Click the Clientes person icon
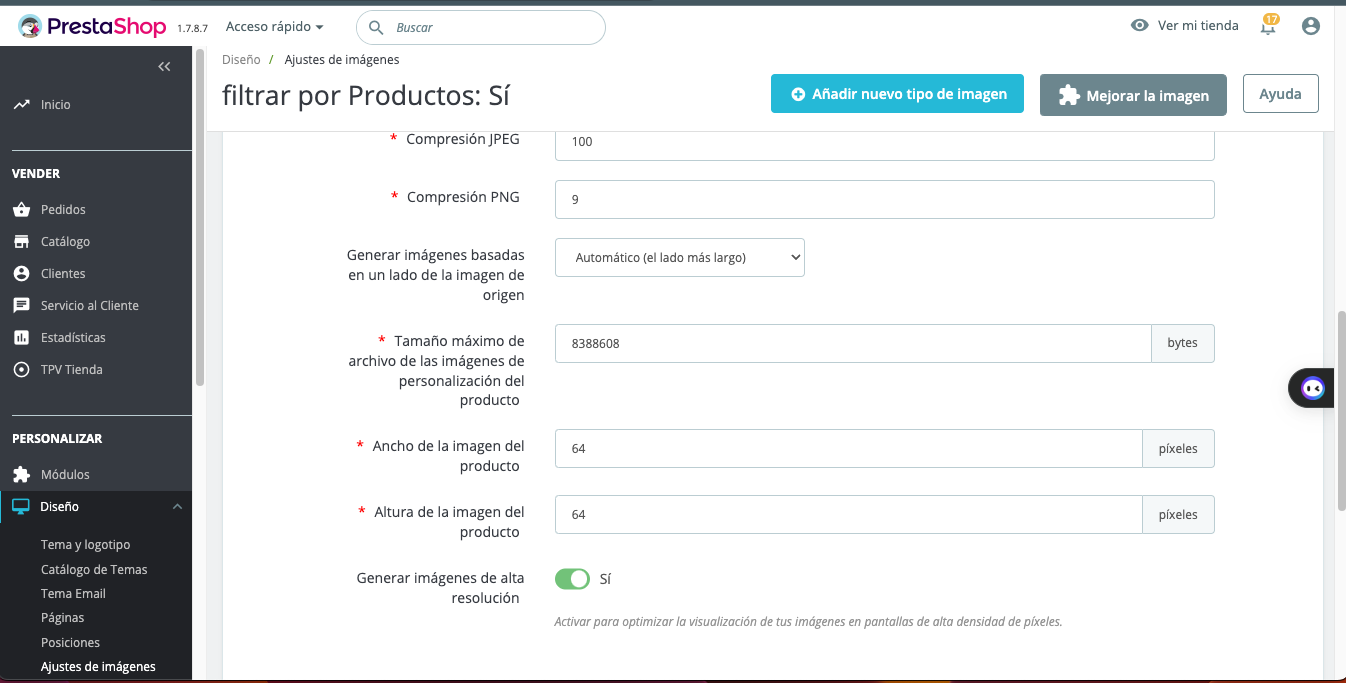The height and width of the screenshot is (683, 1346). pos(21,274)
